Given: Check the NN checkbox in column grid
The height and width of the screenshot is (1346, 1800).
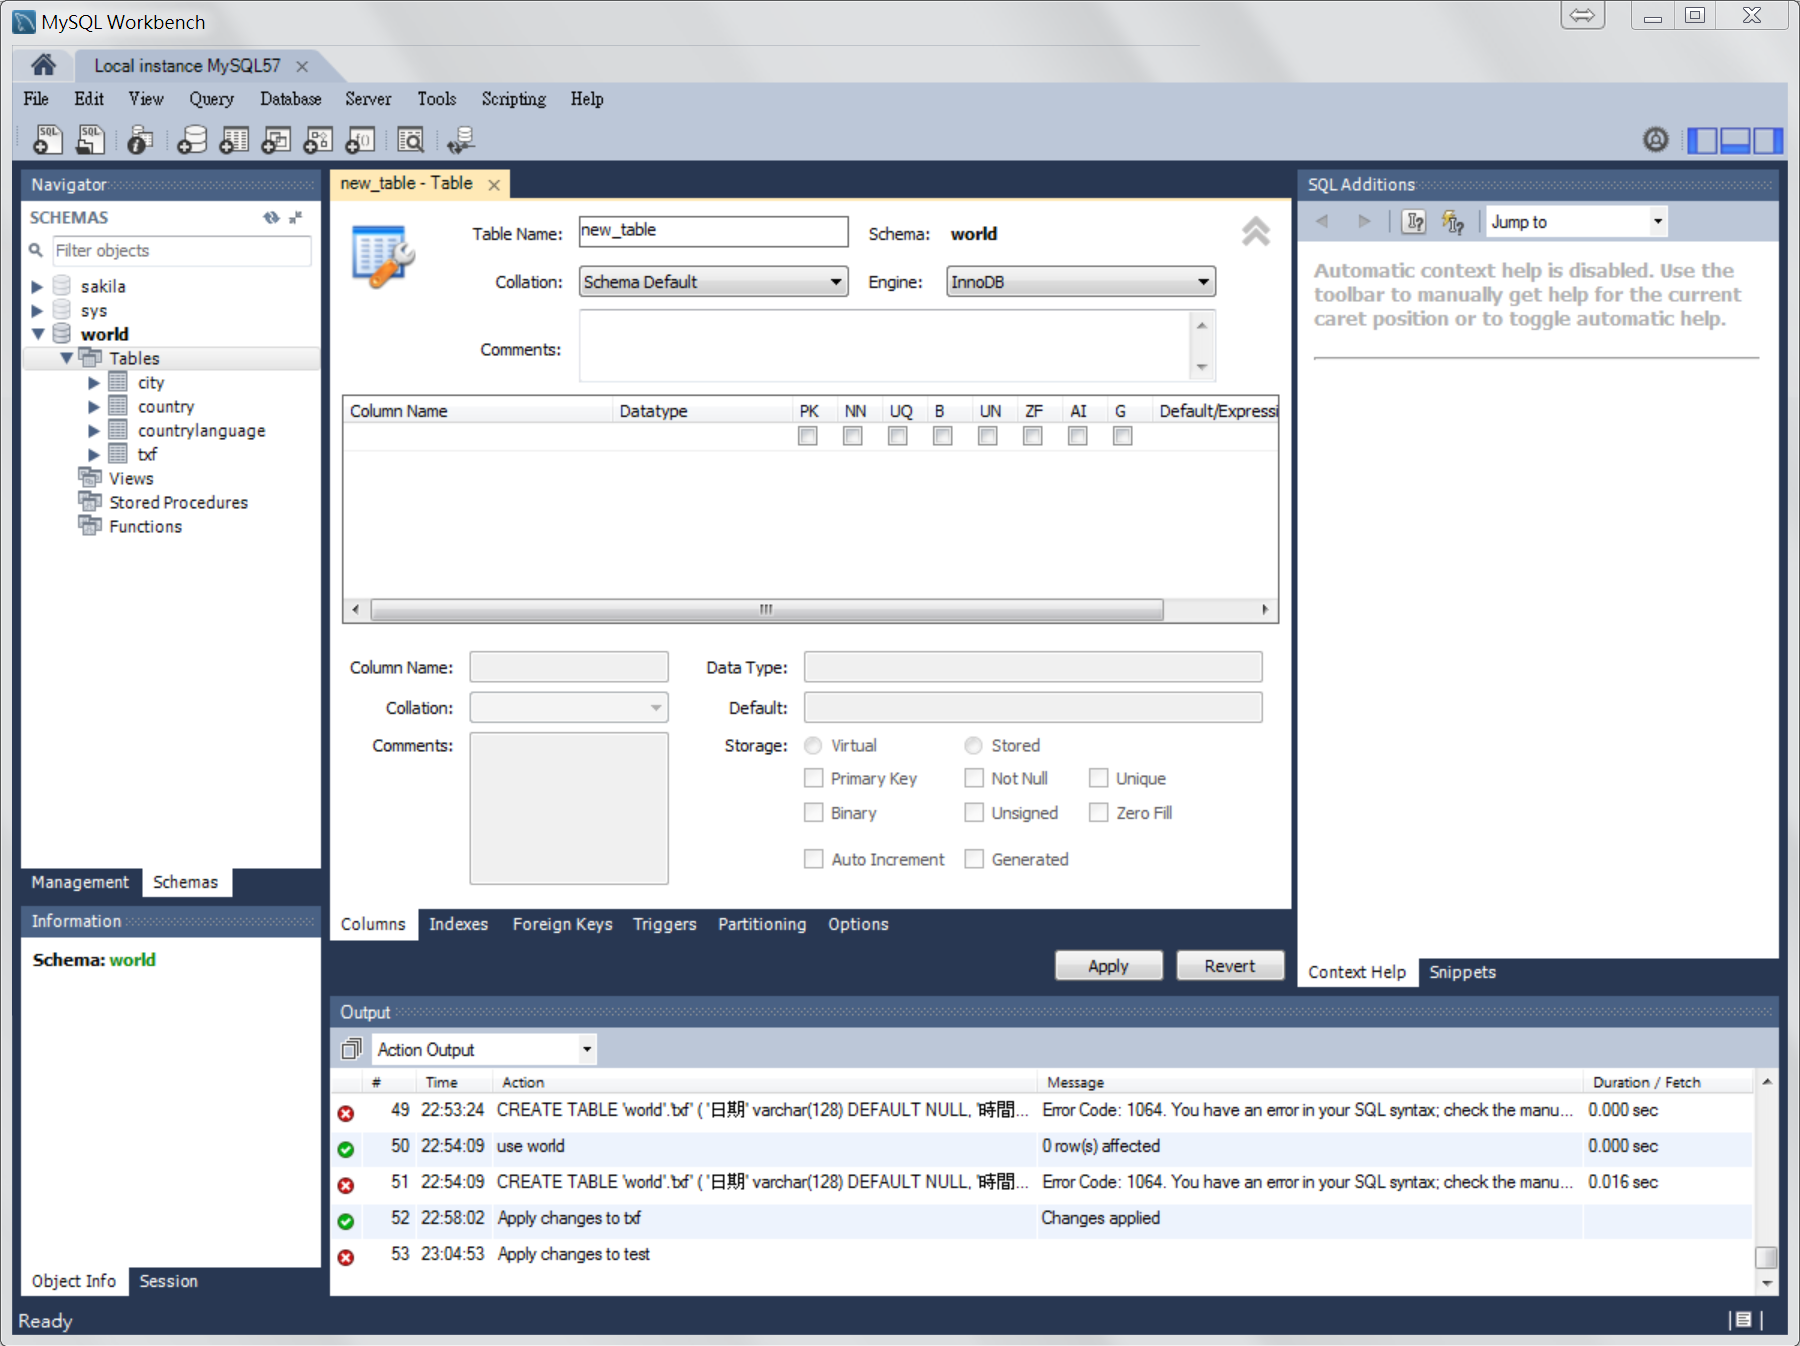Looking at the screenshot, I should point(853,436).
